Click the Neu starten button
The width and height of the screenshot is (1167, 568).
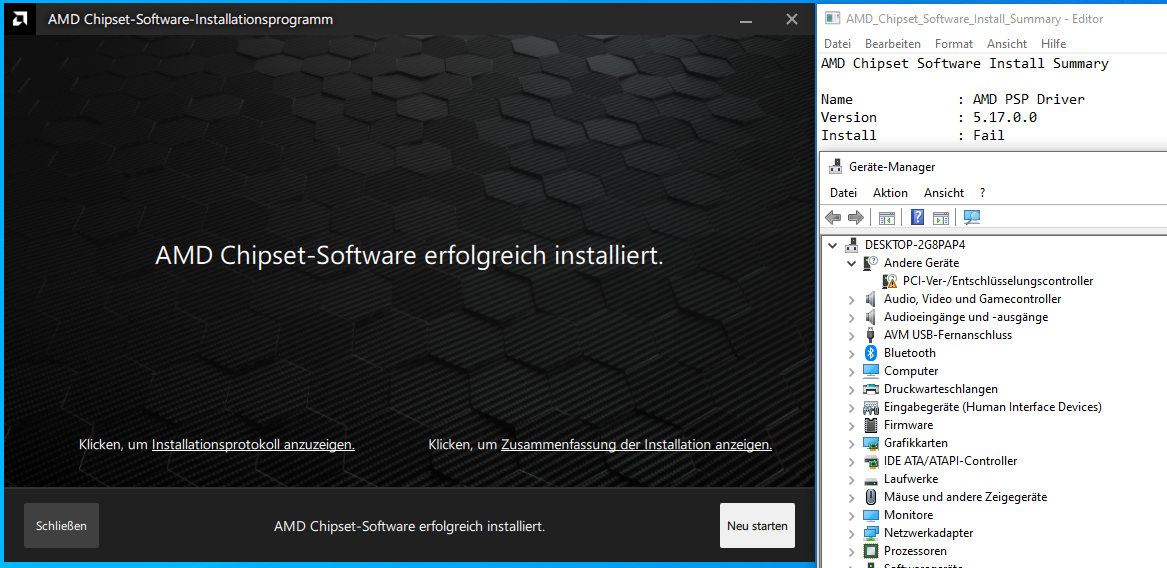(757, 526)
